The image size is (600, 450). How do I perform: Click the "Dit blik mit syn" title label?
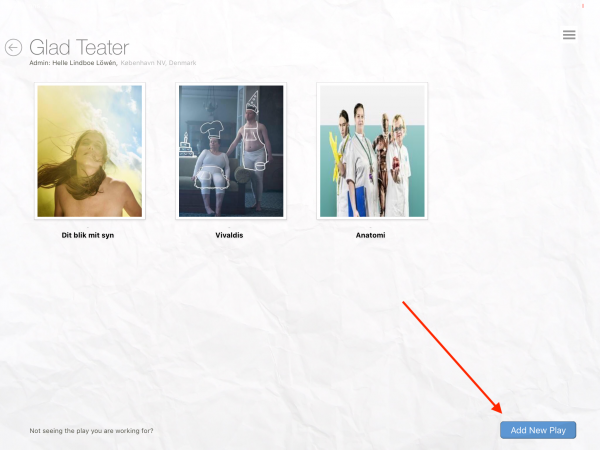point(88,235)
